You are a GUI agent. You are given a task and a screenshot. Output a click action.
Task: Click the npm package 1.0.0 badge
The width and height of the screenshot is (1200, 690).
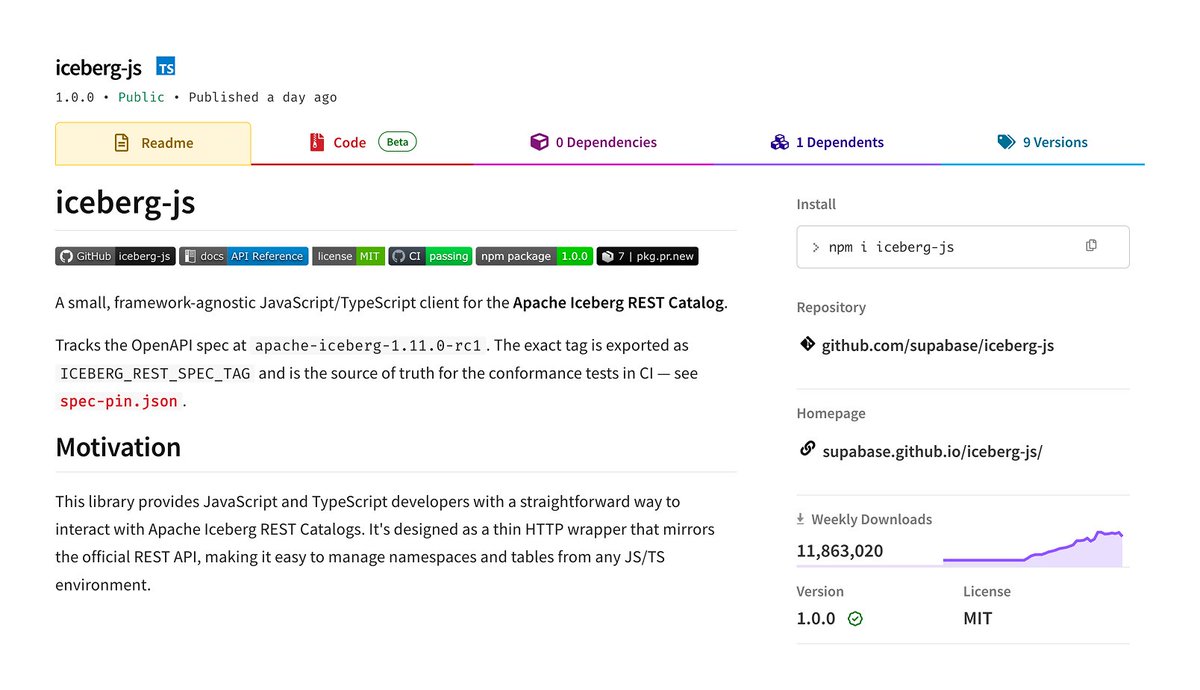534,256
